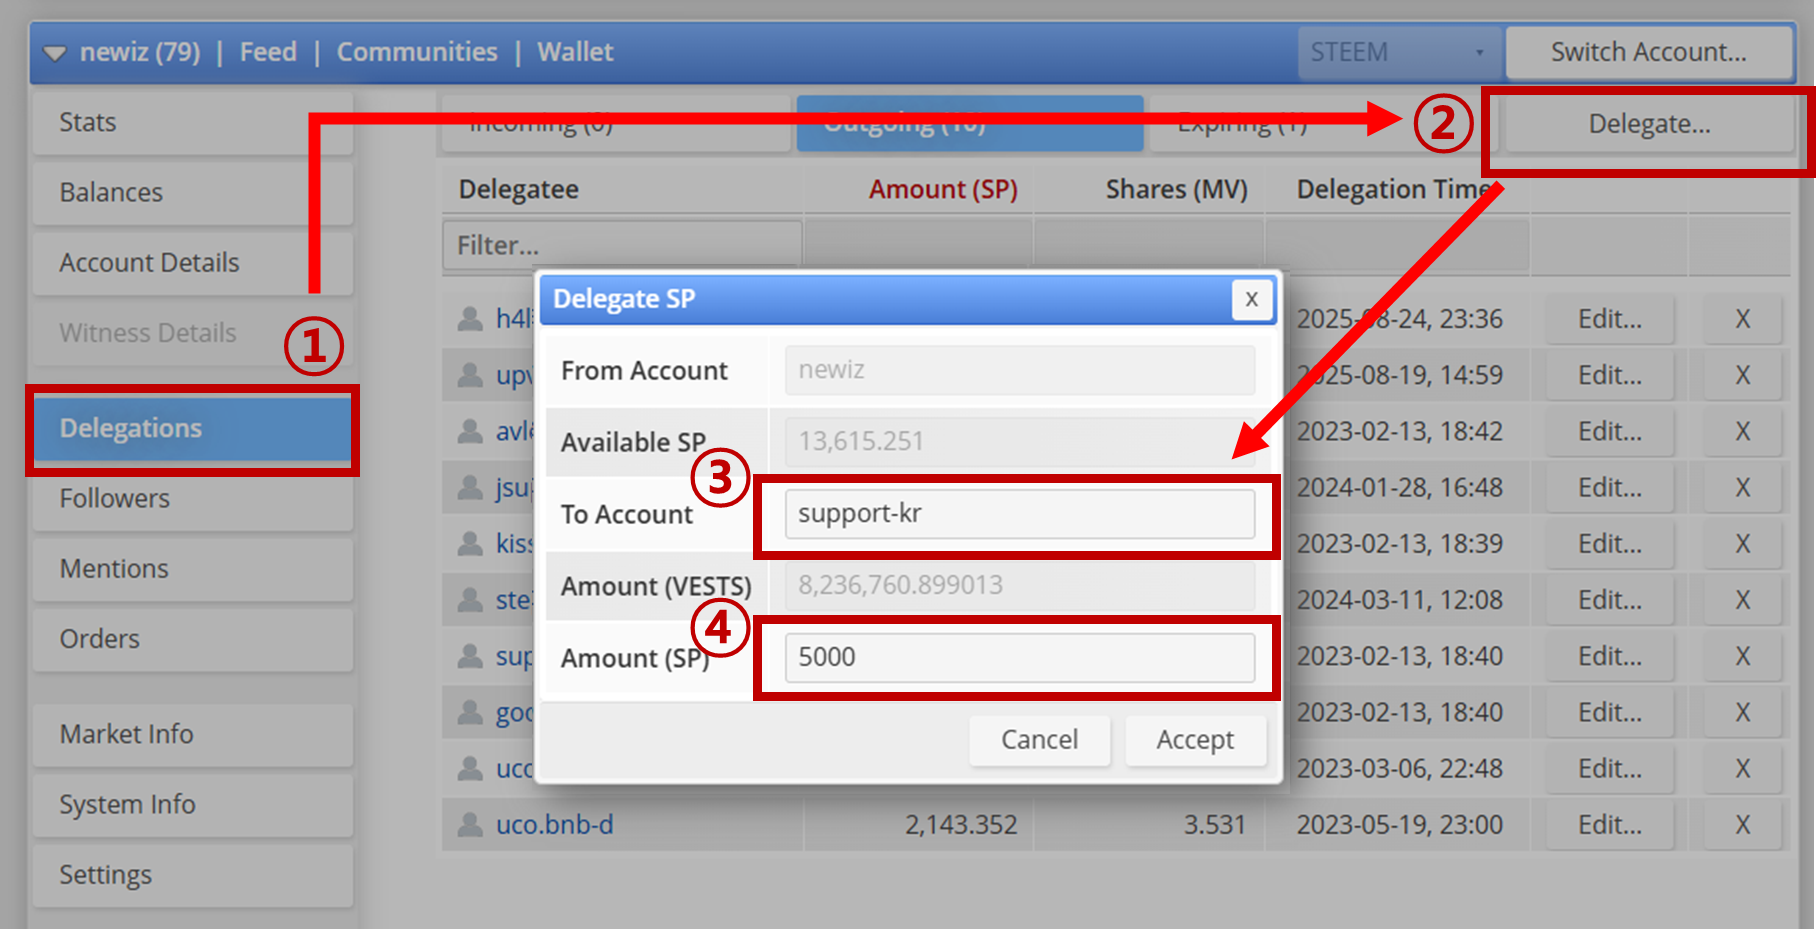Open the Settings section
The width and height of the screenshot is (1816, 929).
point(193,874)
